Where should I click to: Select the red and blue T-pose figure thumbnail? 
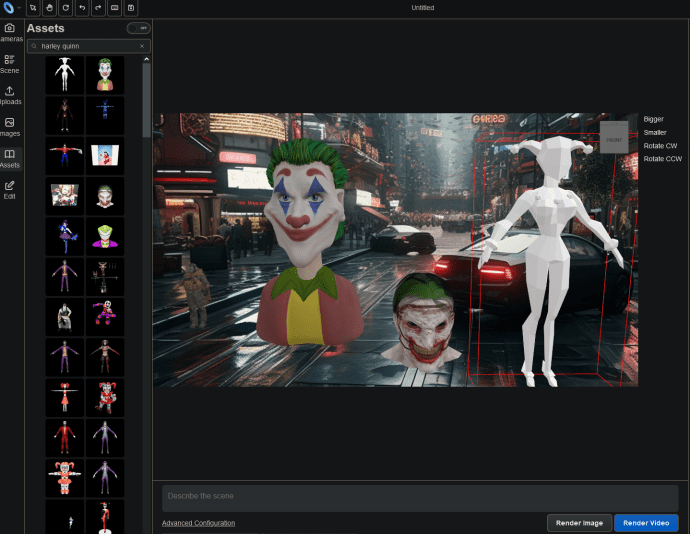[x=65, y=155]
